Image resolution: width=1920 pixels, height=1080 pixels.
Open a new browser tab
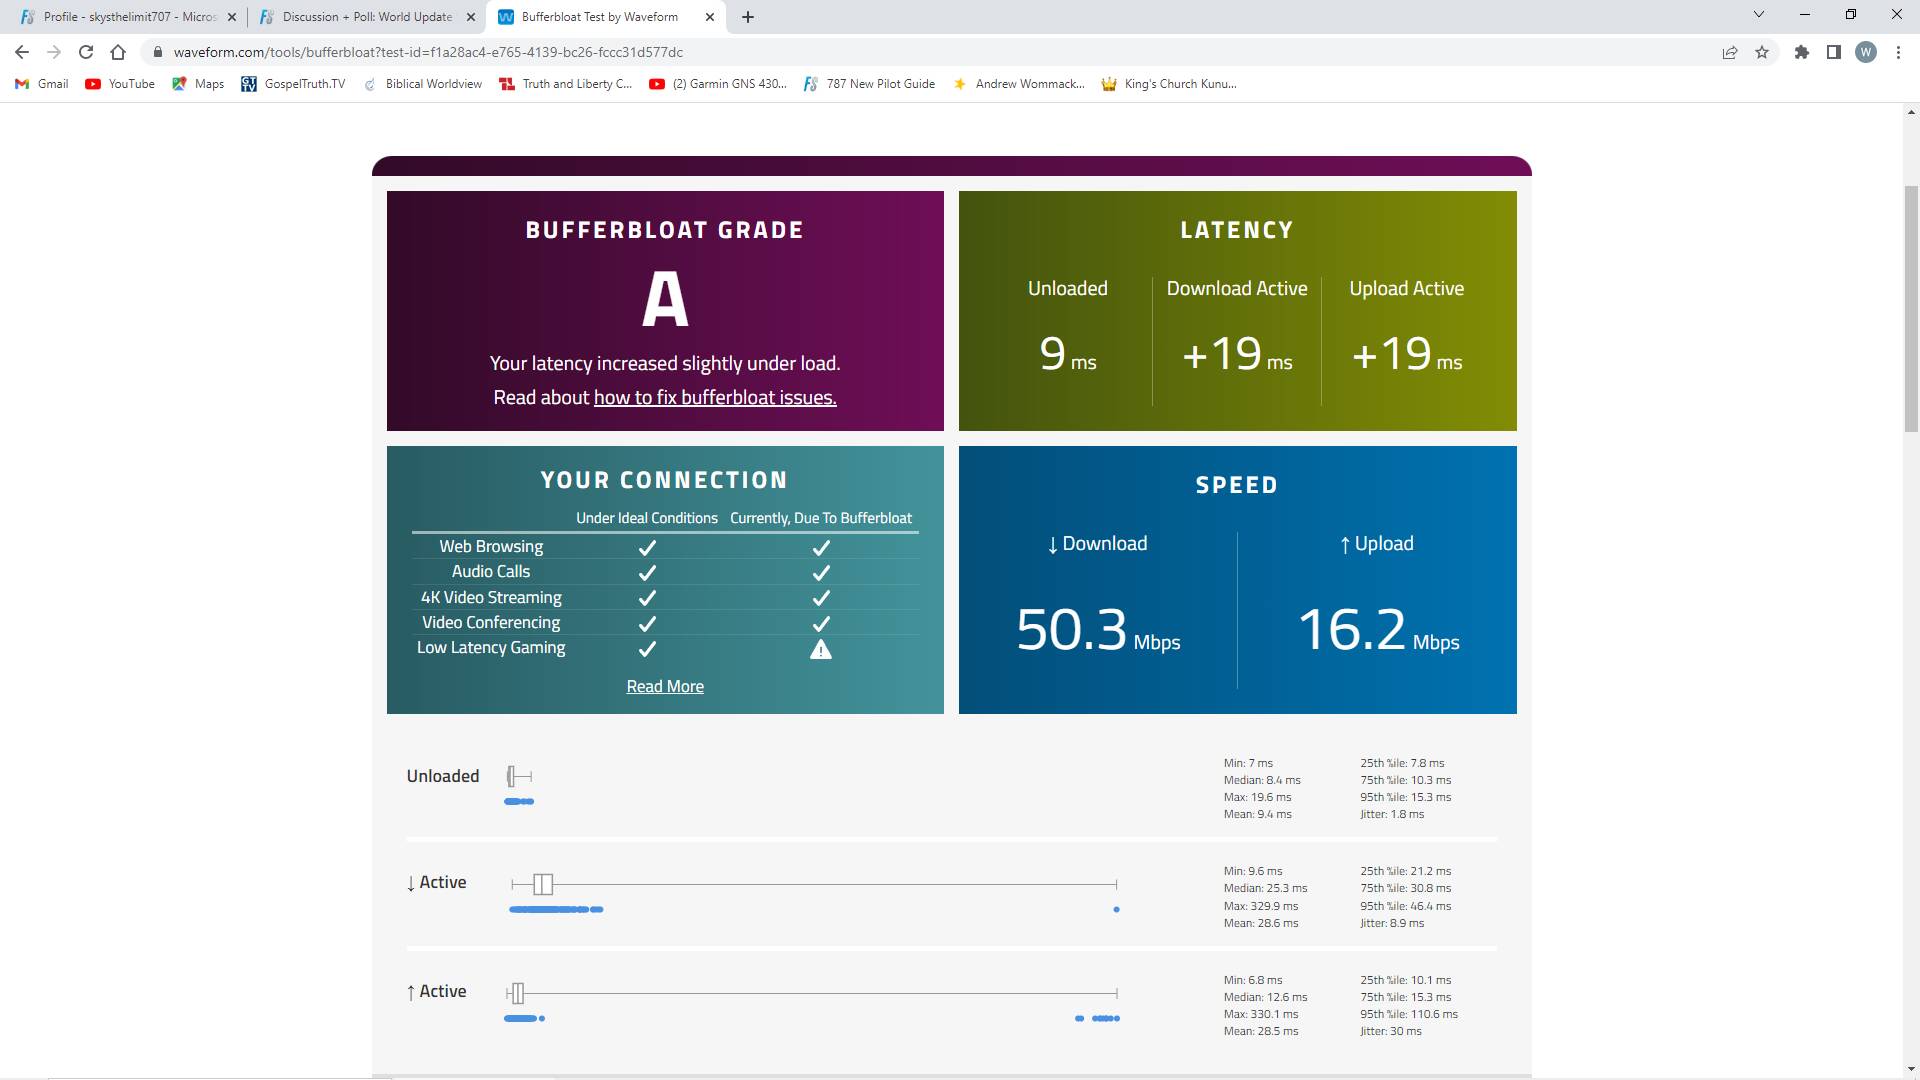tap(748, 17)
